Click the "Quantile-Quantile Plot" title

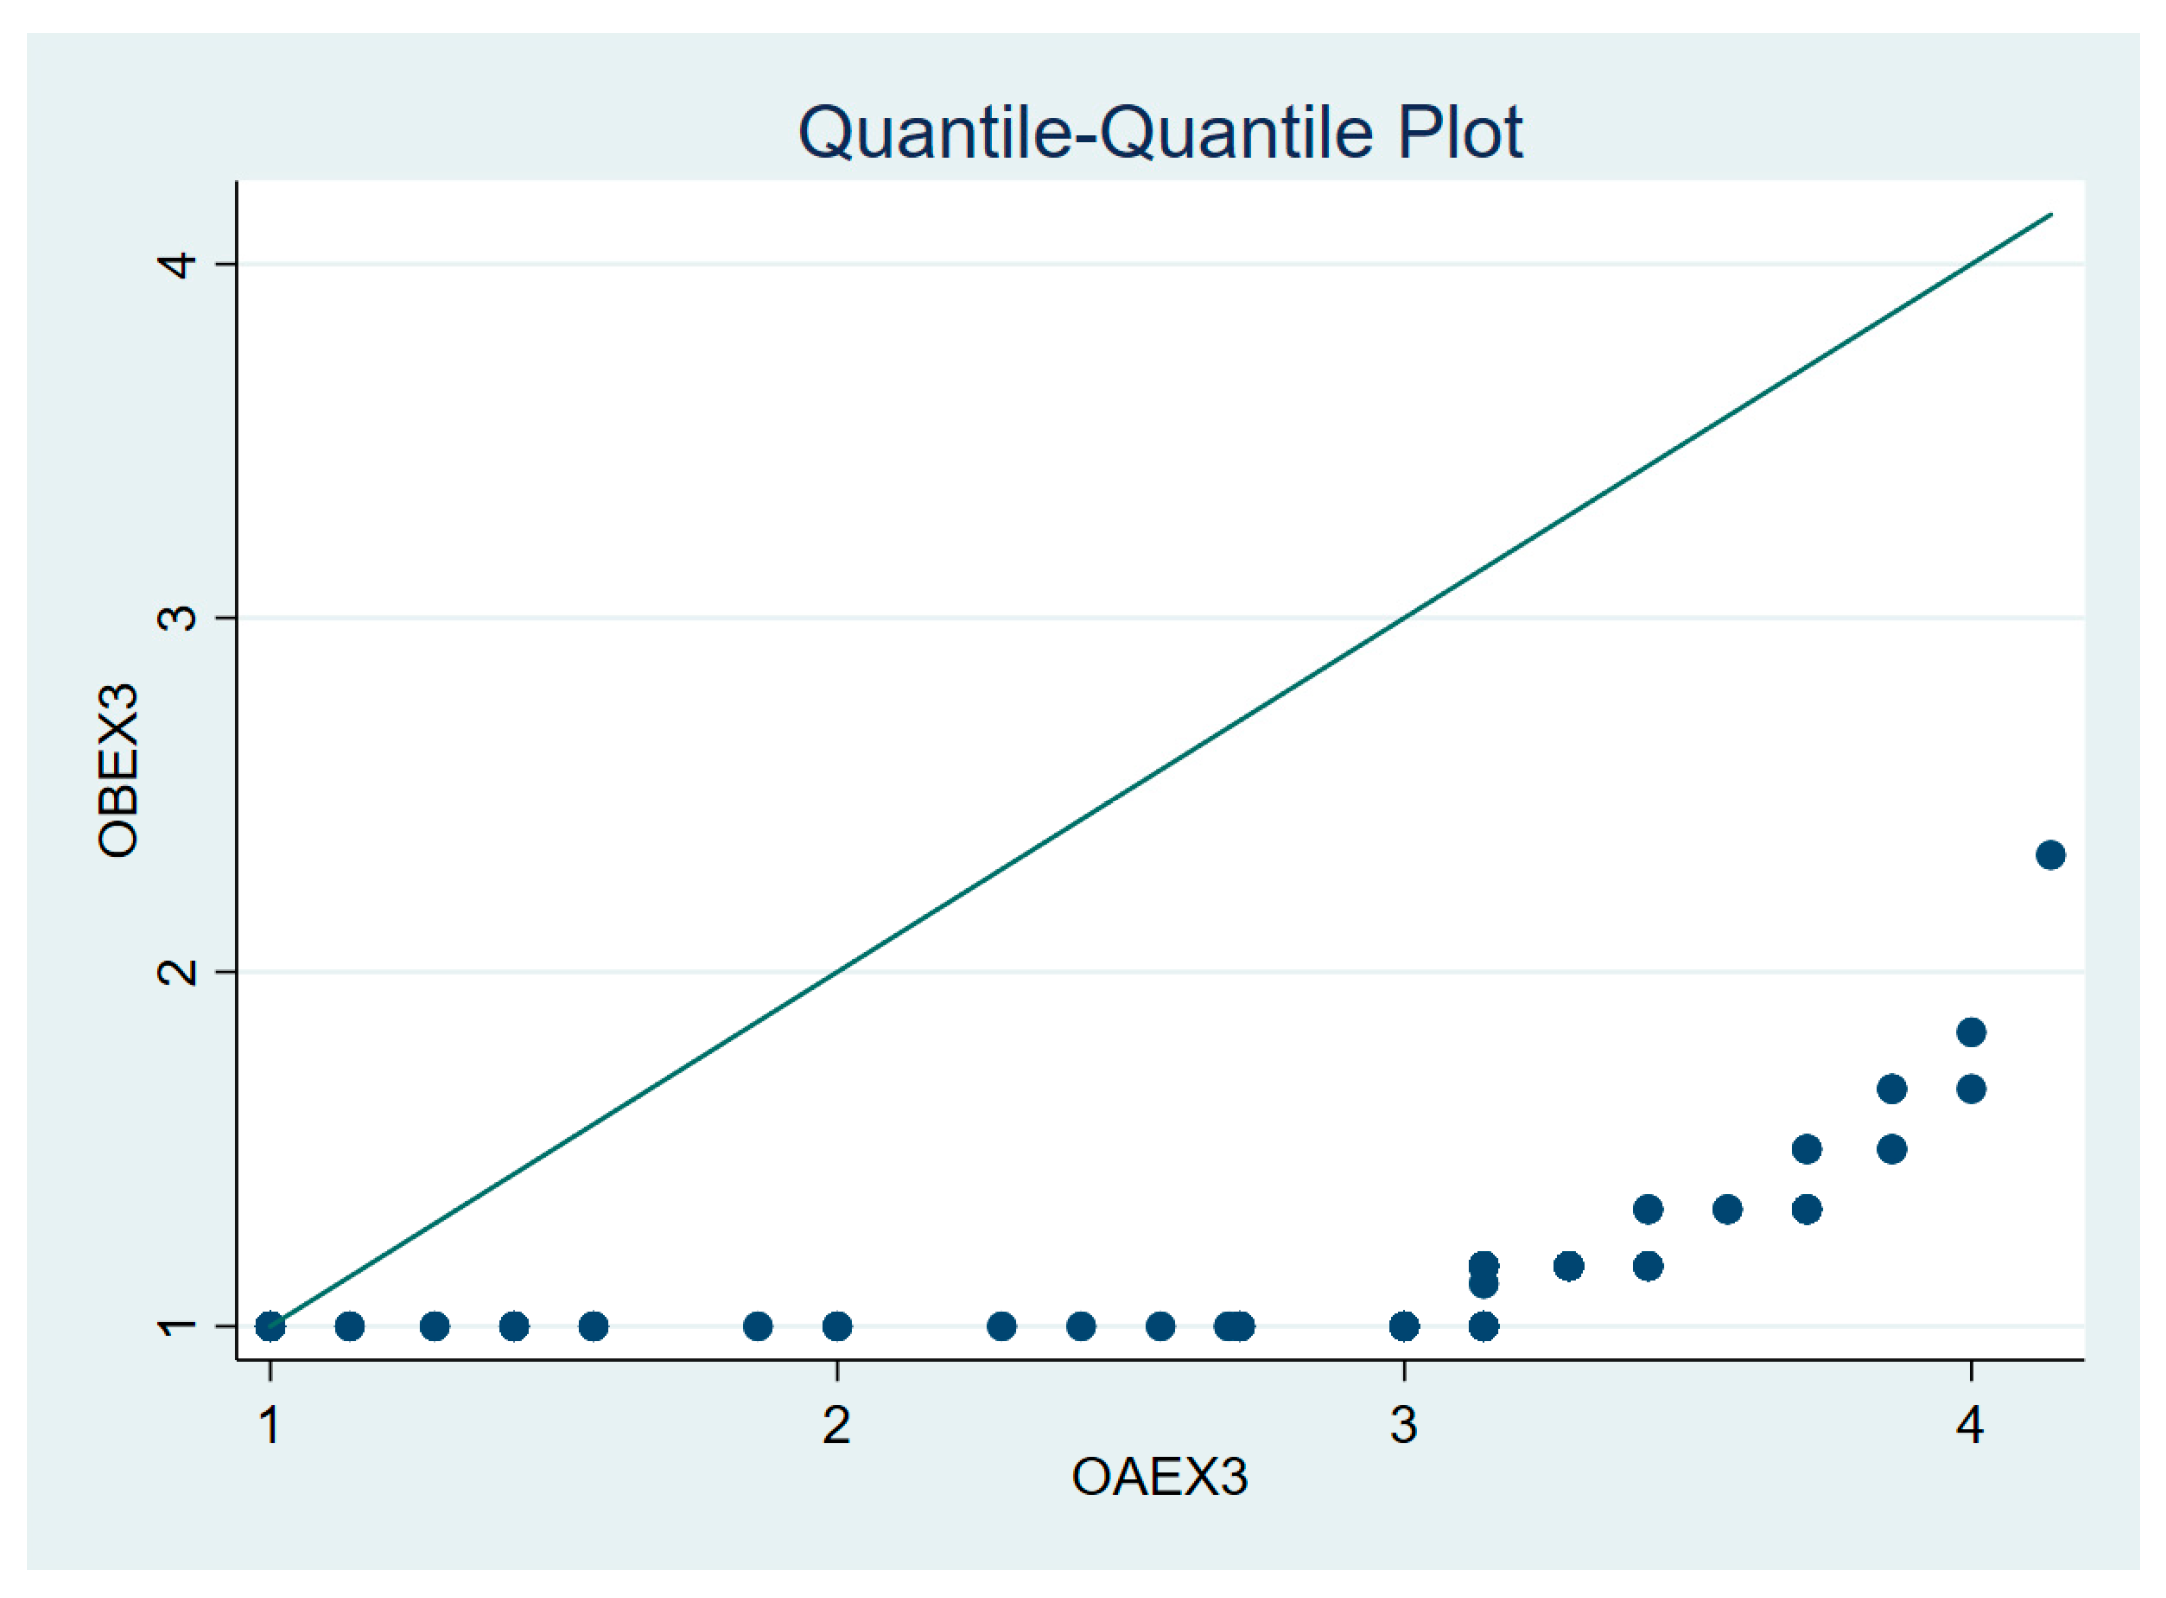tap(1159, 132)
